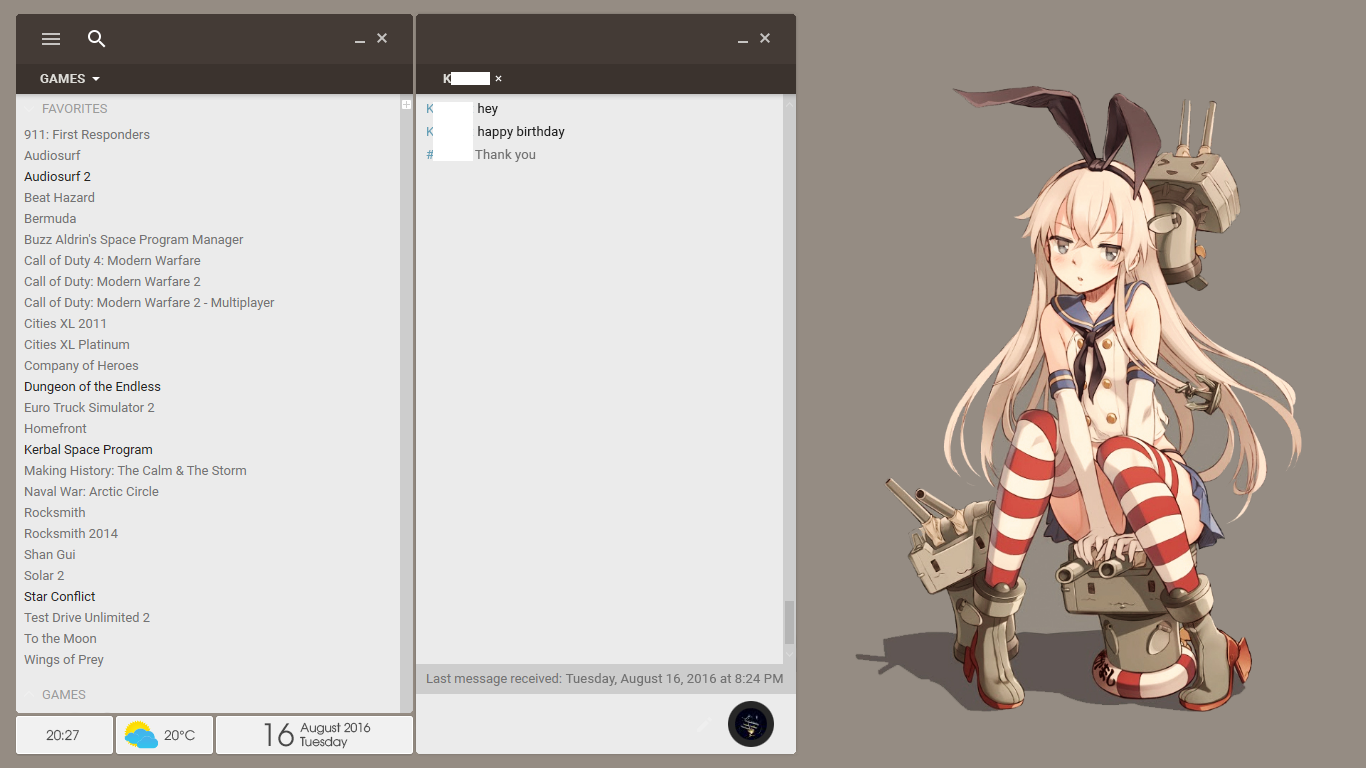Select Wings of Prey
Screen dimensions: 1366x768
64,660
